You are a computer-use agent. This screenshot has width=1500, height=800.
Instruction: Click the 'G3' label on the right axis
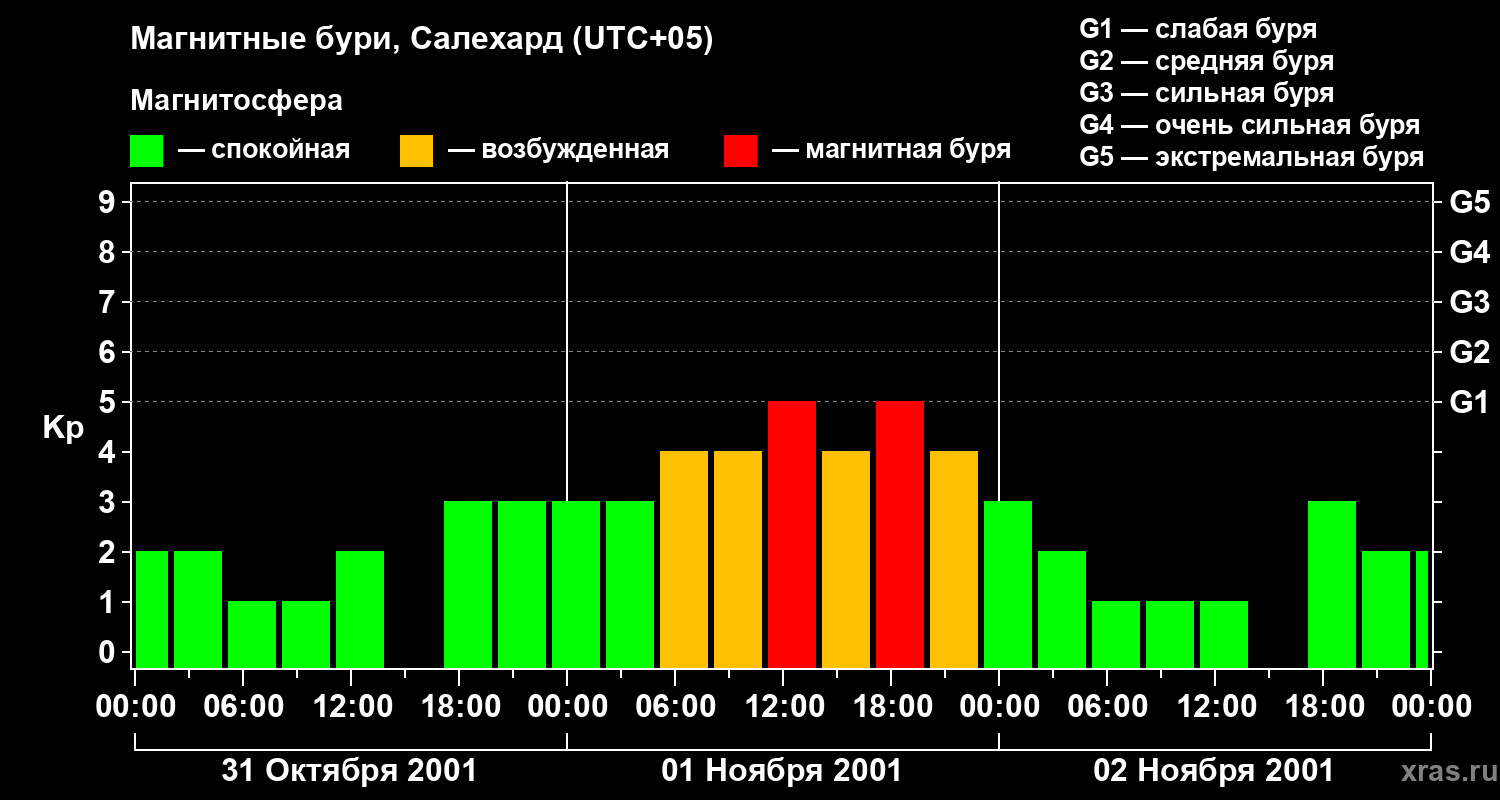1469,302
